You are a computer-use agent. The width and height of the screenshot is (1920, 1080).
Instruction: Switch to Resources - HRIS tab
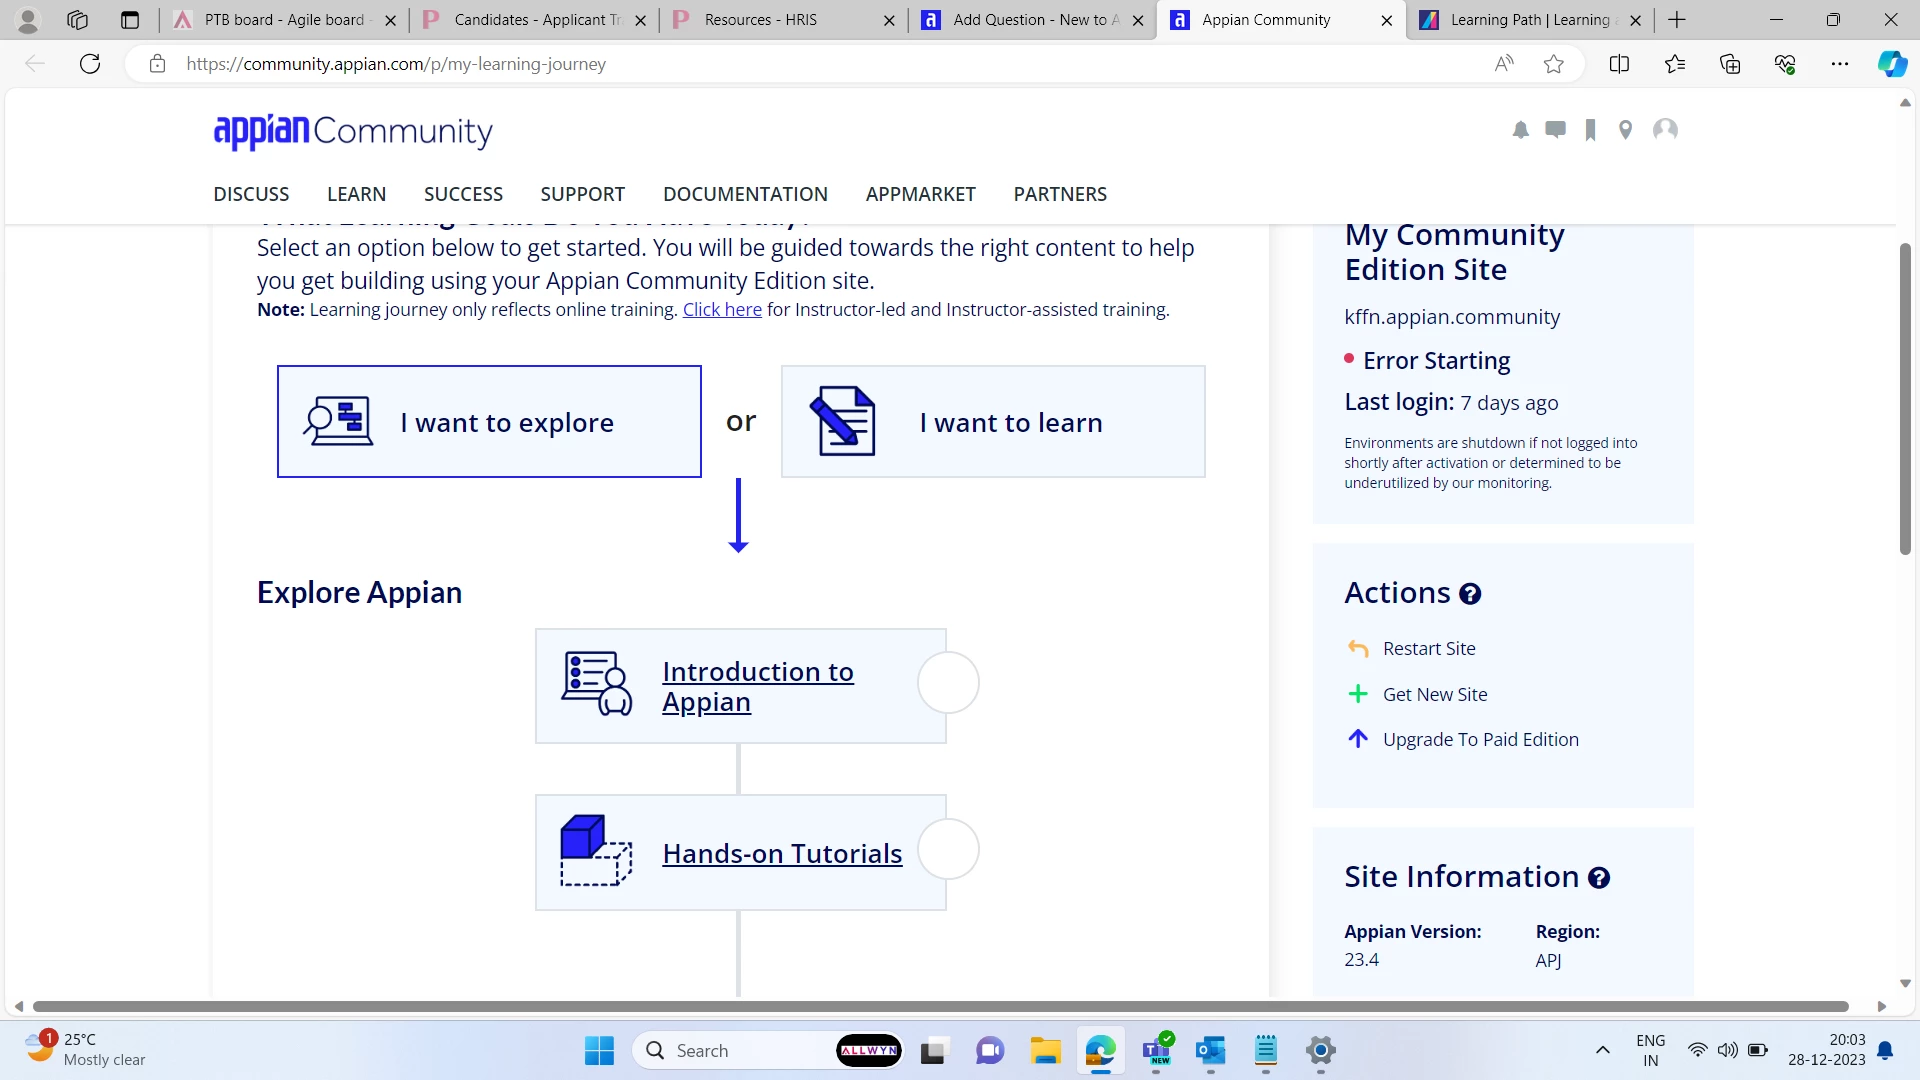(x=784, y=20)
